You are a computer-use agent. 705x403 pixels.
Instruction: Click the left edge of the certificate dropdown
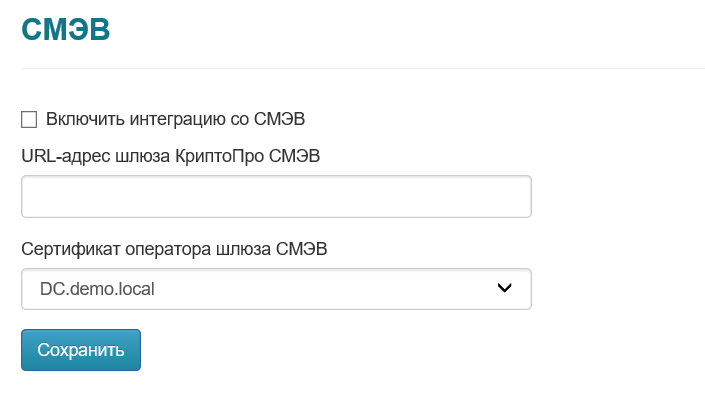pos(30,289)
